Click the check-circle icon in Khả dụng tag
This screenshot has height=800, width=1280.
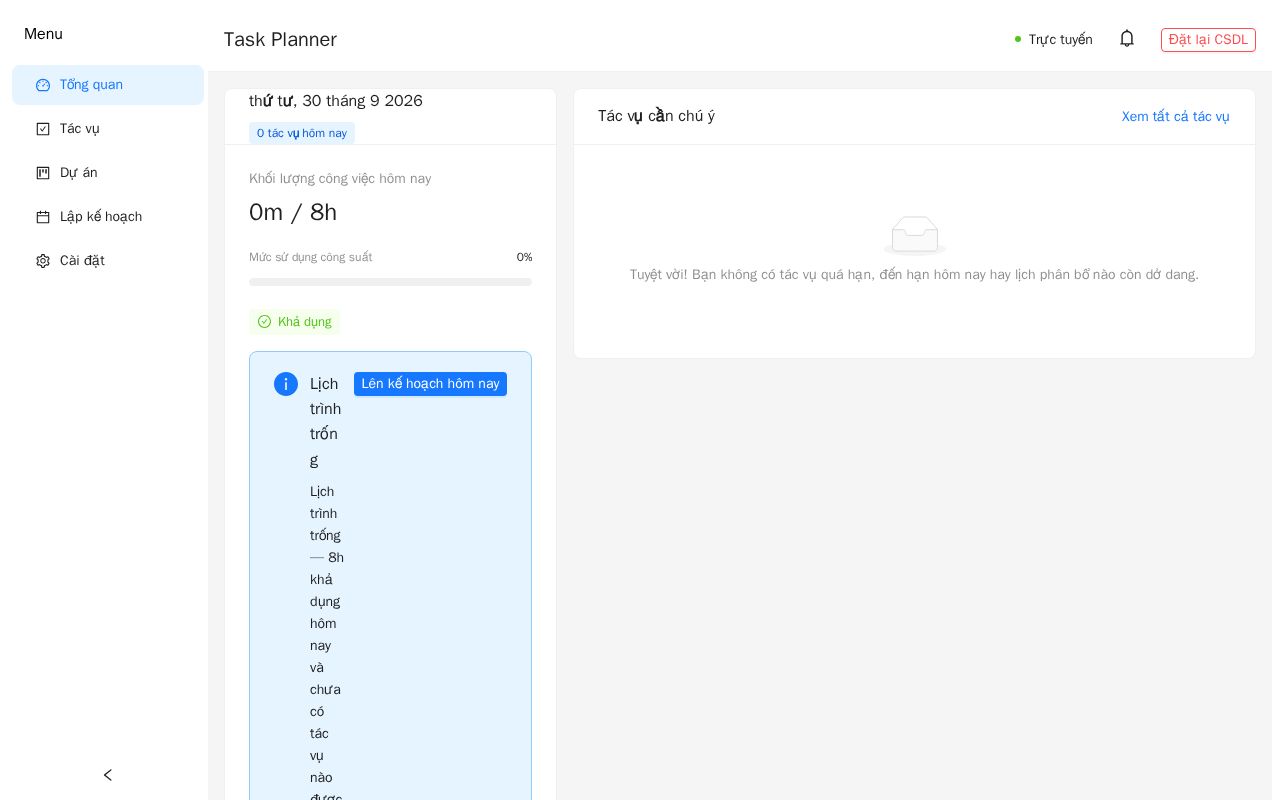coord(264,322)
